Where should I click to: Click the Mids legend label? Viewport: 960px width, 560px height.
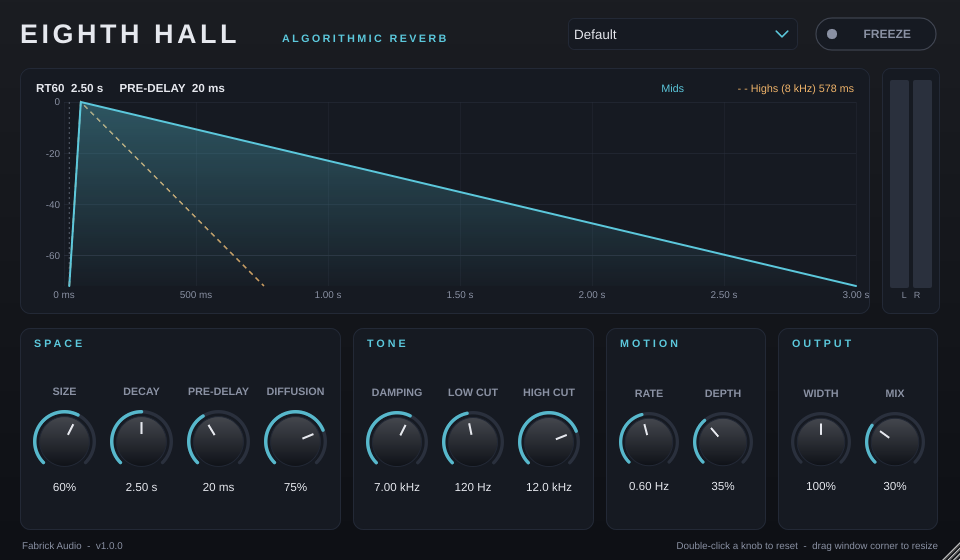click(672, 88)
